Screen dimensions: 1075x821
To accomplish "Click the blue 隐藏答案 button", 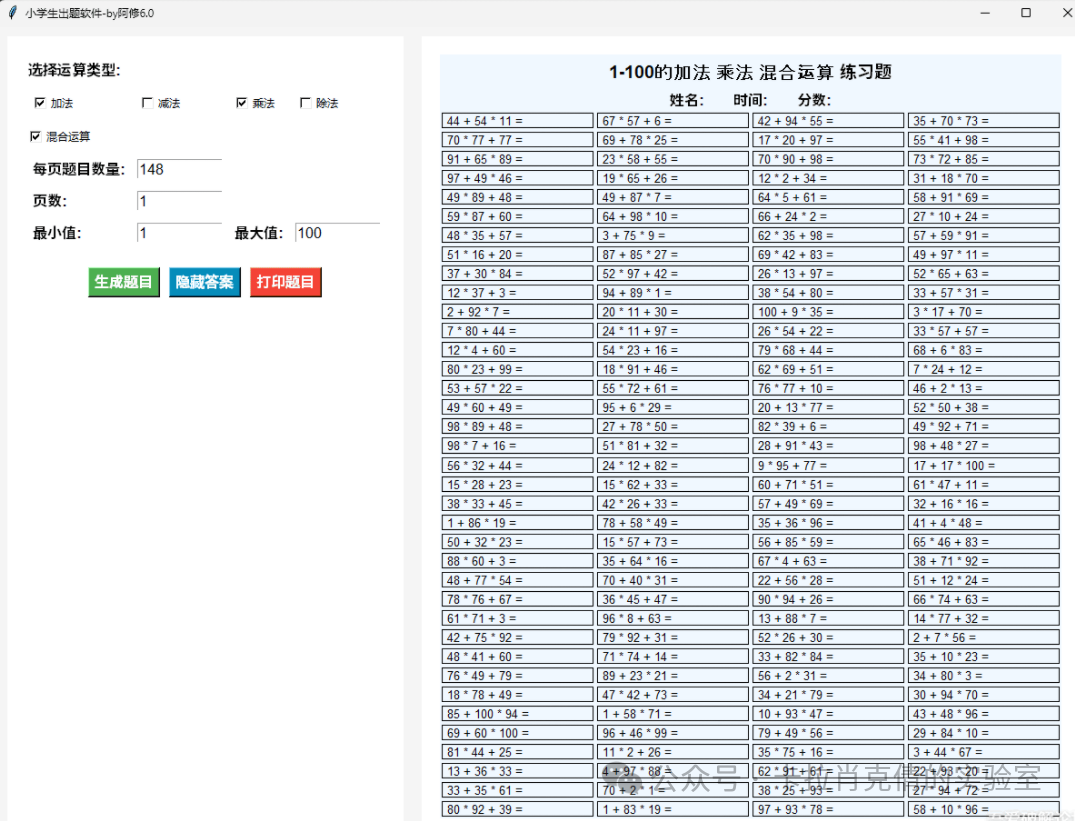I will coord(204,282).
